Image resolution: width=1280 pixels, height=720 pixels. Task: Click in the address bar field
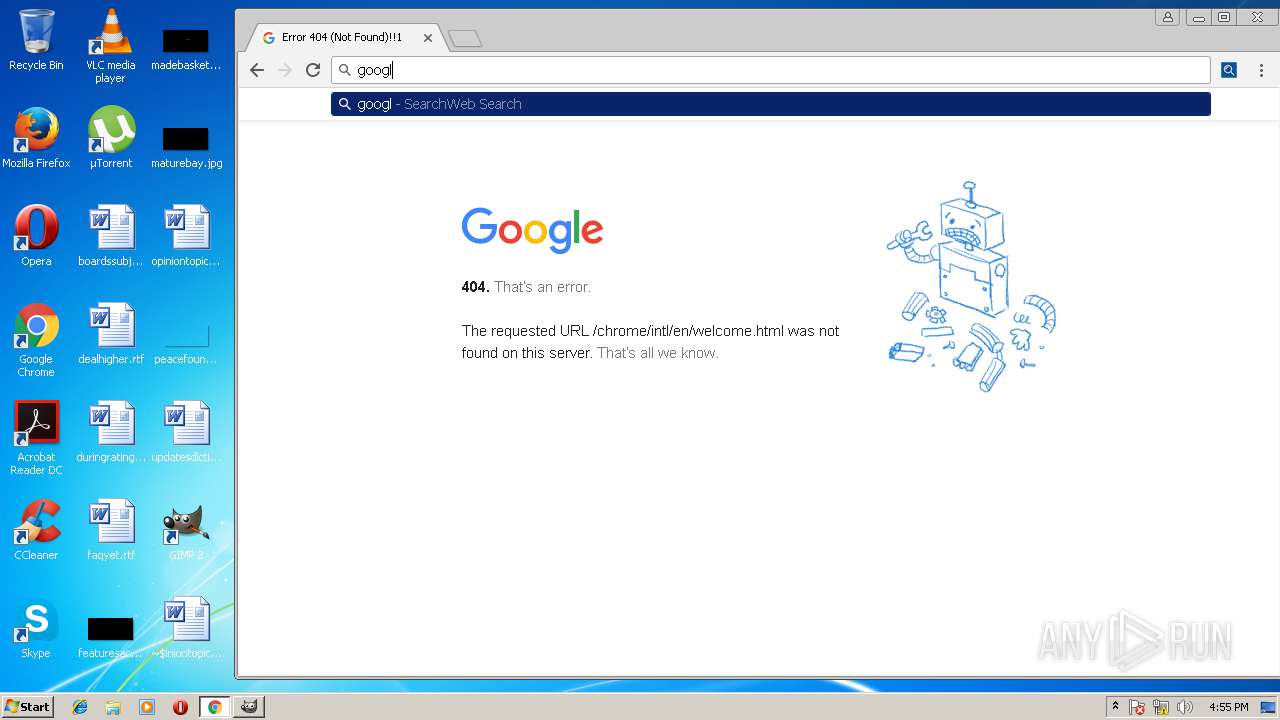[x=771, y=70]
